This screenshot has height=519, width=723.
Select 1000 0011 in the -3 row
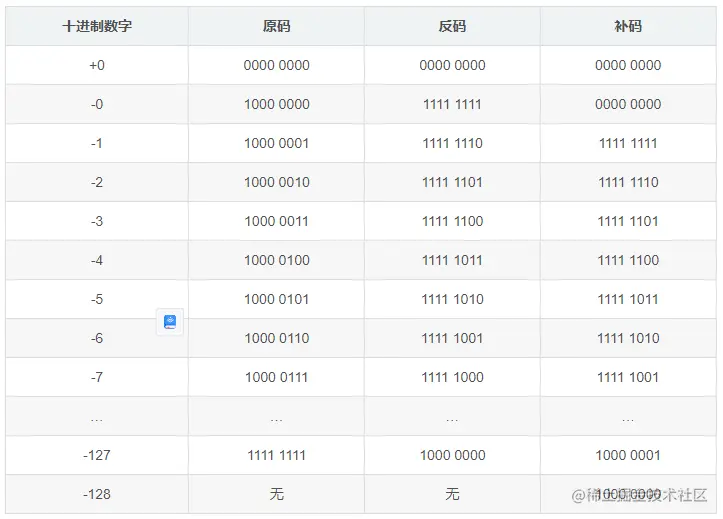click(x=276, y=221)
